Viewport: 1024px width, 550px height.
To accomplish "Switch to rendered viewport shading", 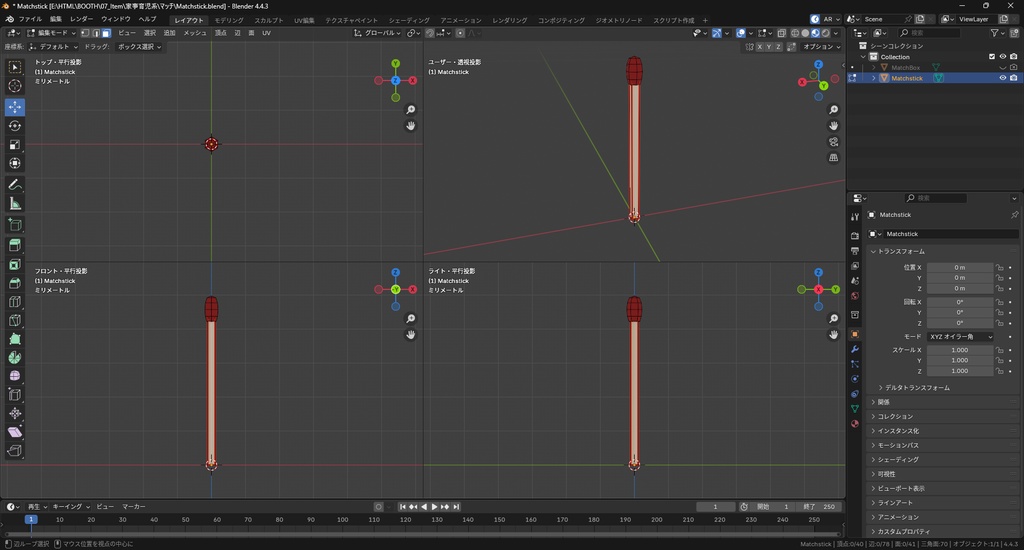I will [826, 33].
